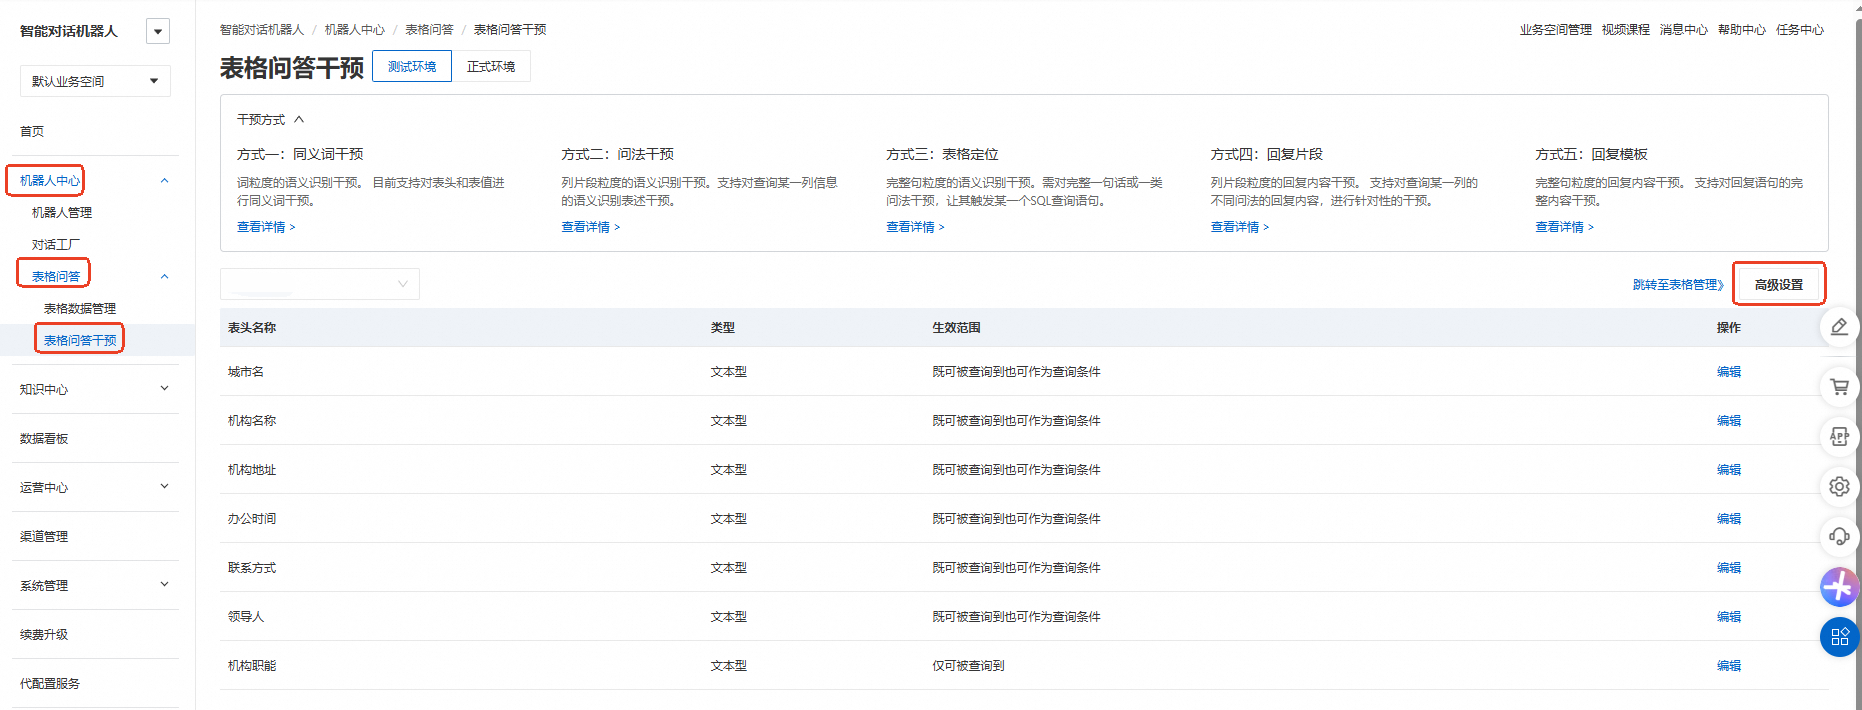
Task: Open 帮助中心 in top bar
Action: pos(1742,30)
